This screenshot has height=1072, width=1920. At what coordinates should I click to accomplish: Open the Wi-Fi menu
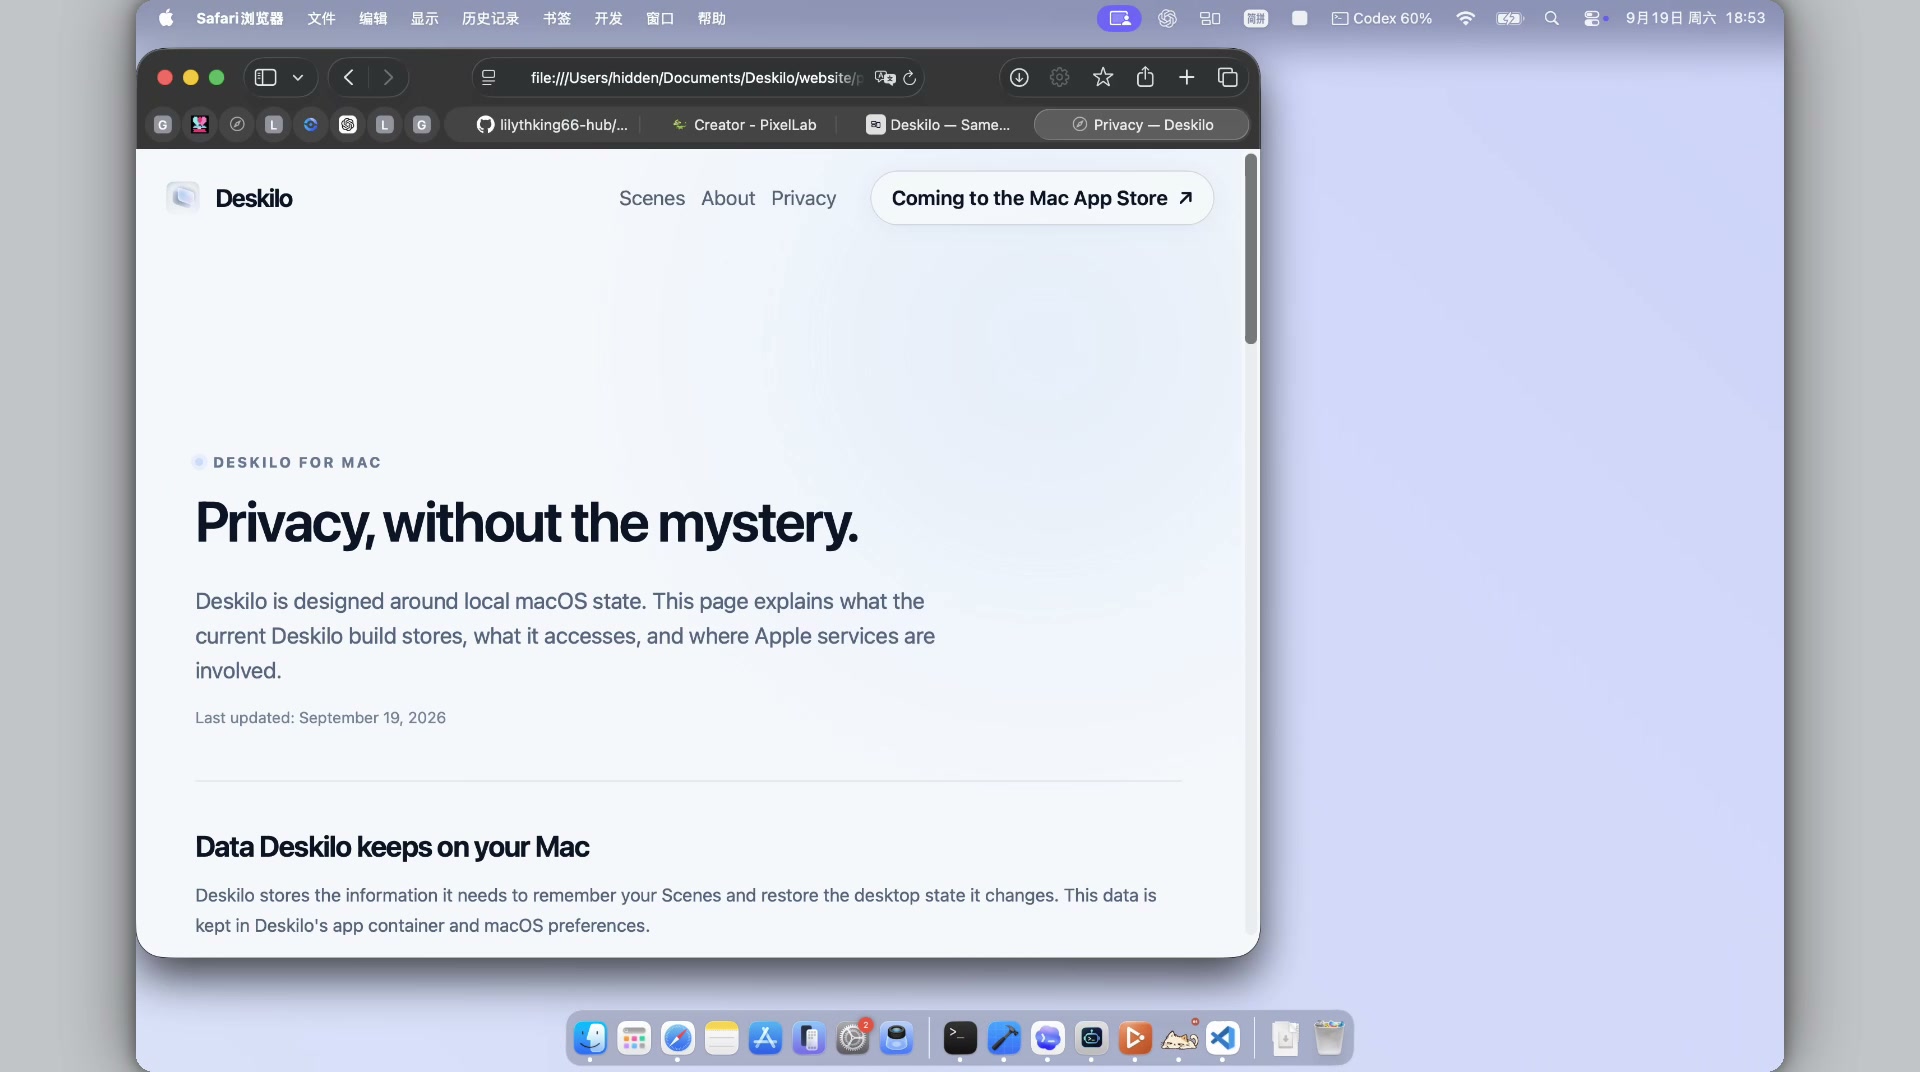click(x=1465, y=18)
